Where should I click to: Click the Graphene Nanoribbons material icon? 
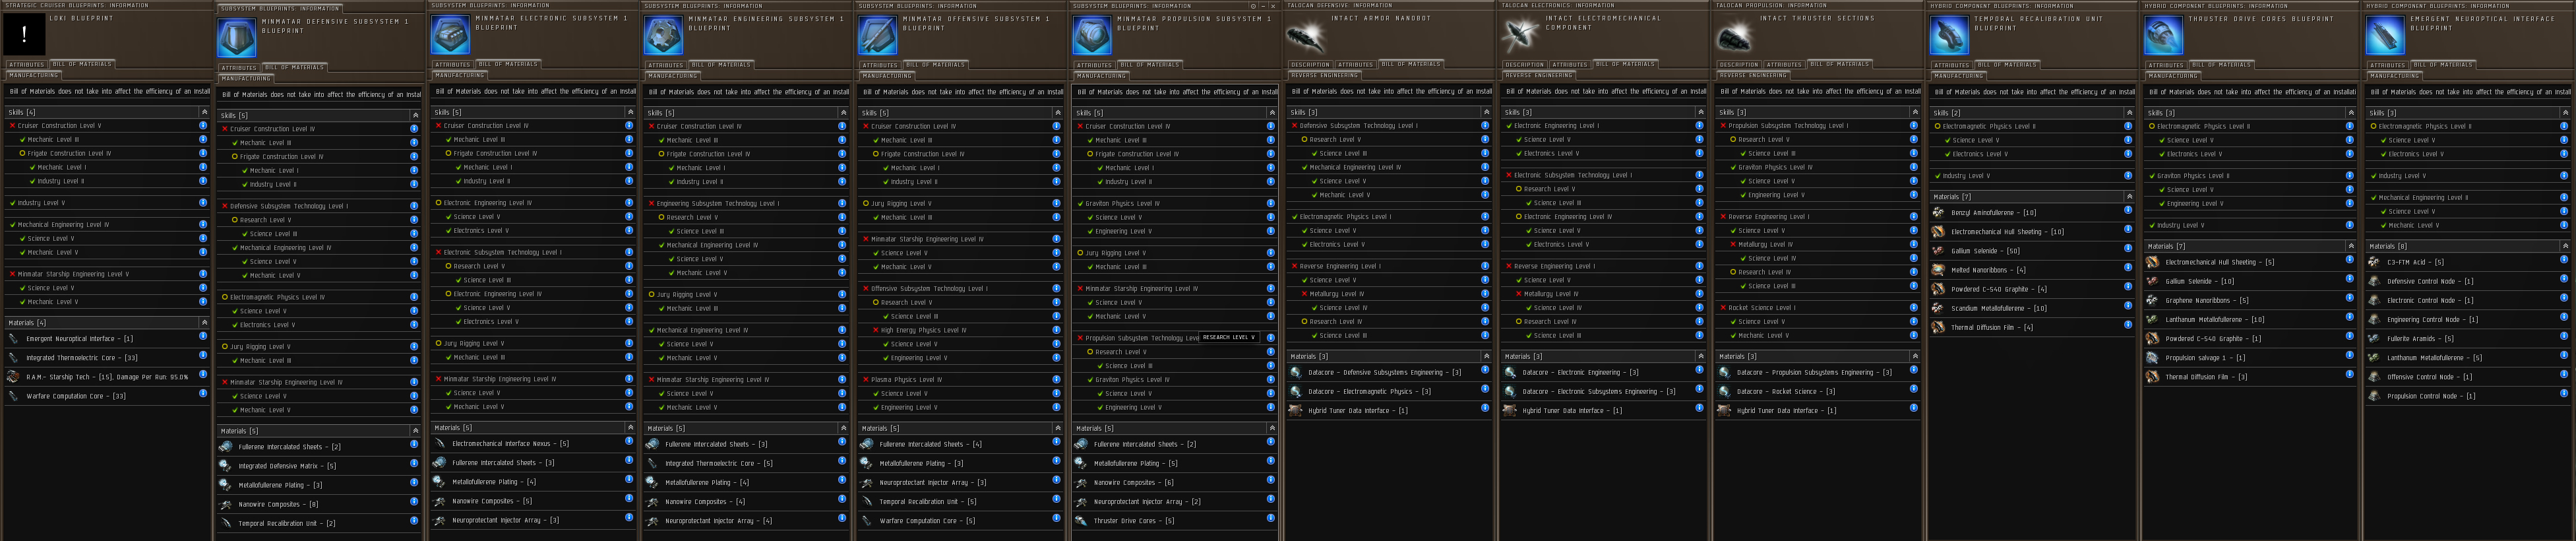(2153, 300)
